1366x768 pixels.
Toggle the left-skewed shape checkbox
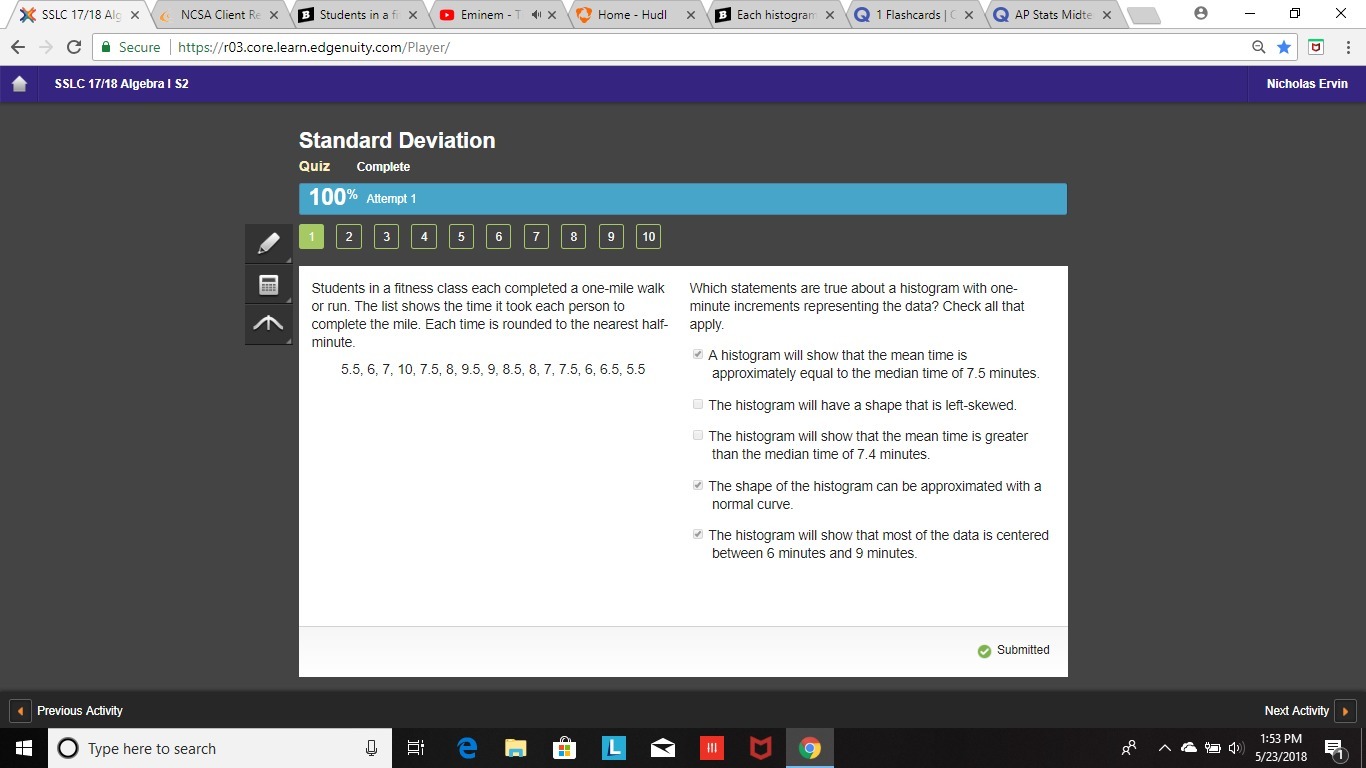tap(698, 405)
